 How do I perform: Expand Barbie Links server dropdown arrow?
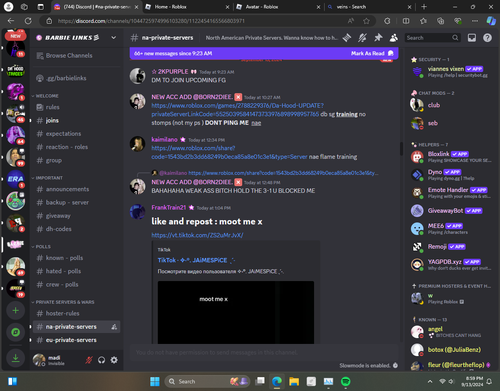113,38
